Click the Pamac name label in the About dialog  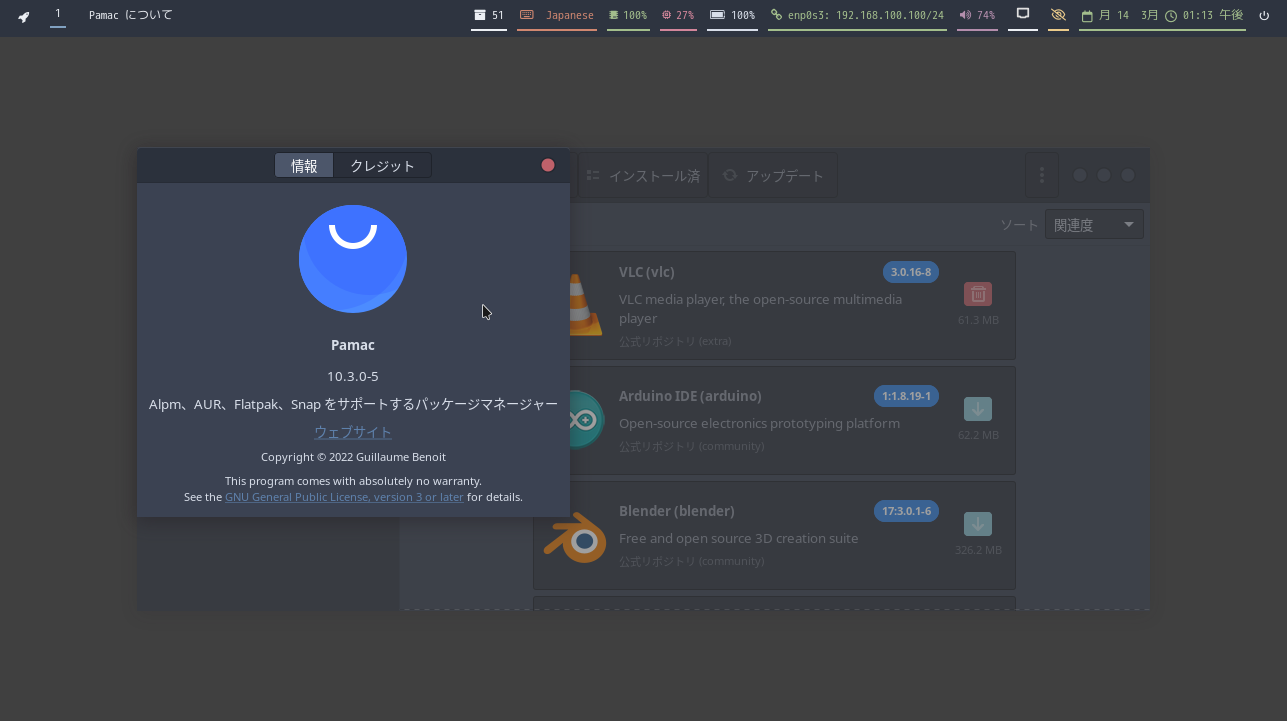pyautogui.click(x=353, y=345)
